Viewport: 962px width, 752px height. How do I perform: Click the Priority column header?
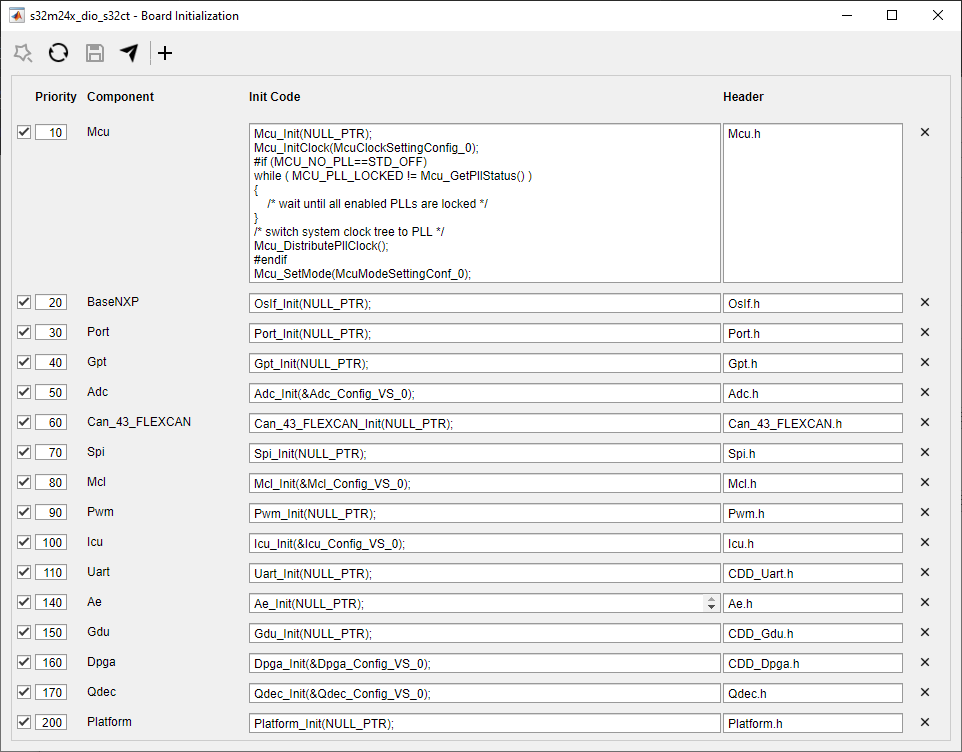[x=56, y=97]
